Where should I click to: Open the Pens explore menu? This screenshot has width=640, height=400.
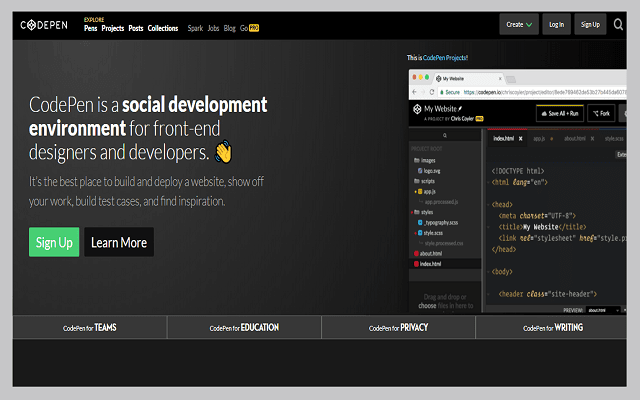tap(98, 29)
